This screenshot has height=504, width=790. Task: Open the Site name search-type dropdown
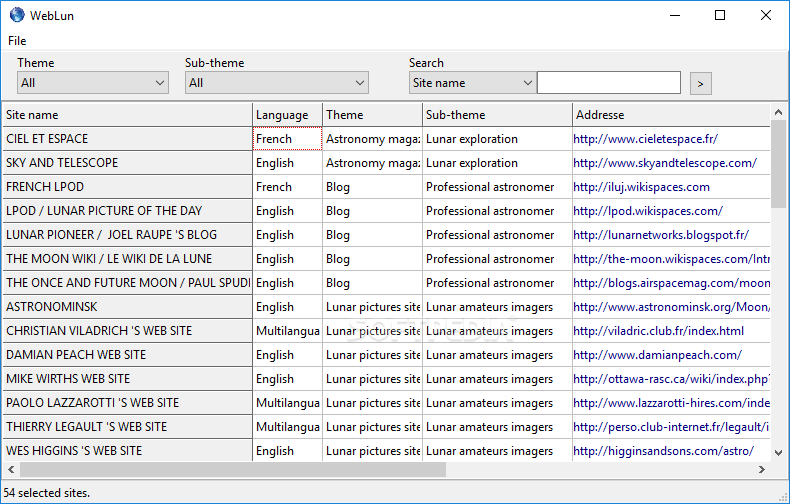coord(472,83)
